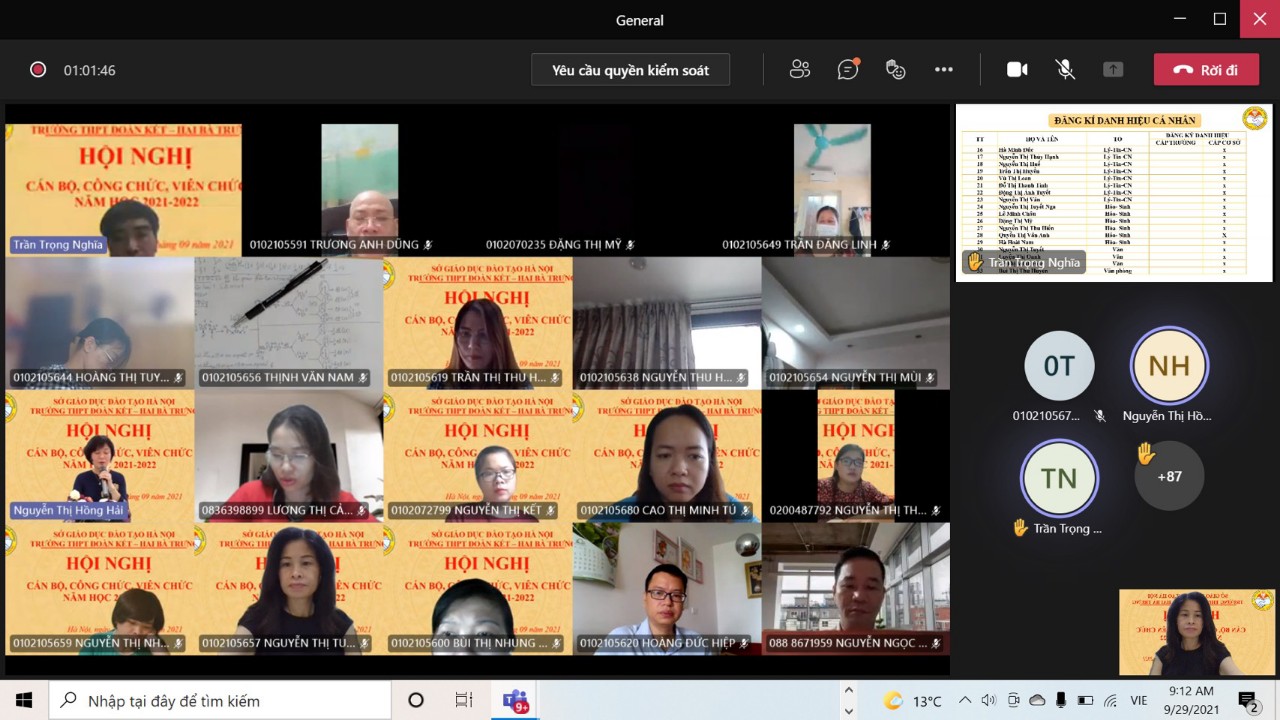Select the 0200487792 Nguyễn Thị Th… tile
Screen dimensions: 1280x720
[856, 456]
